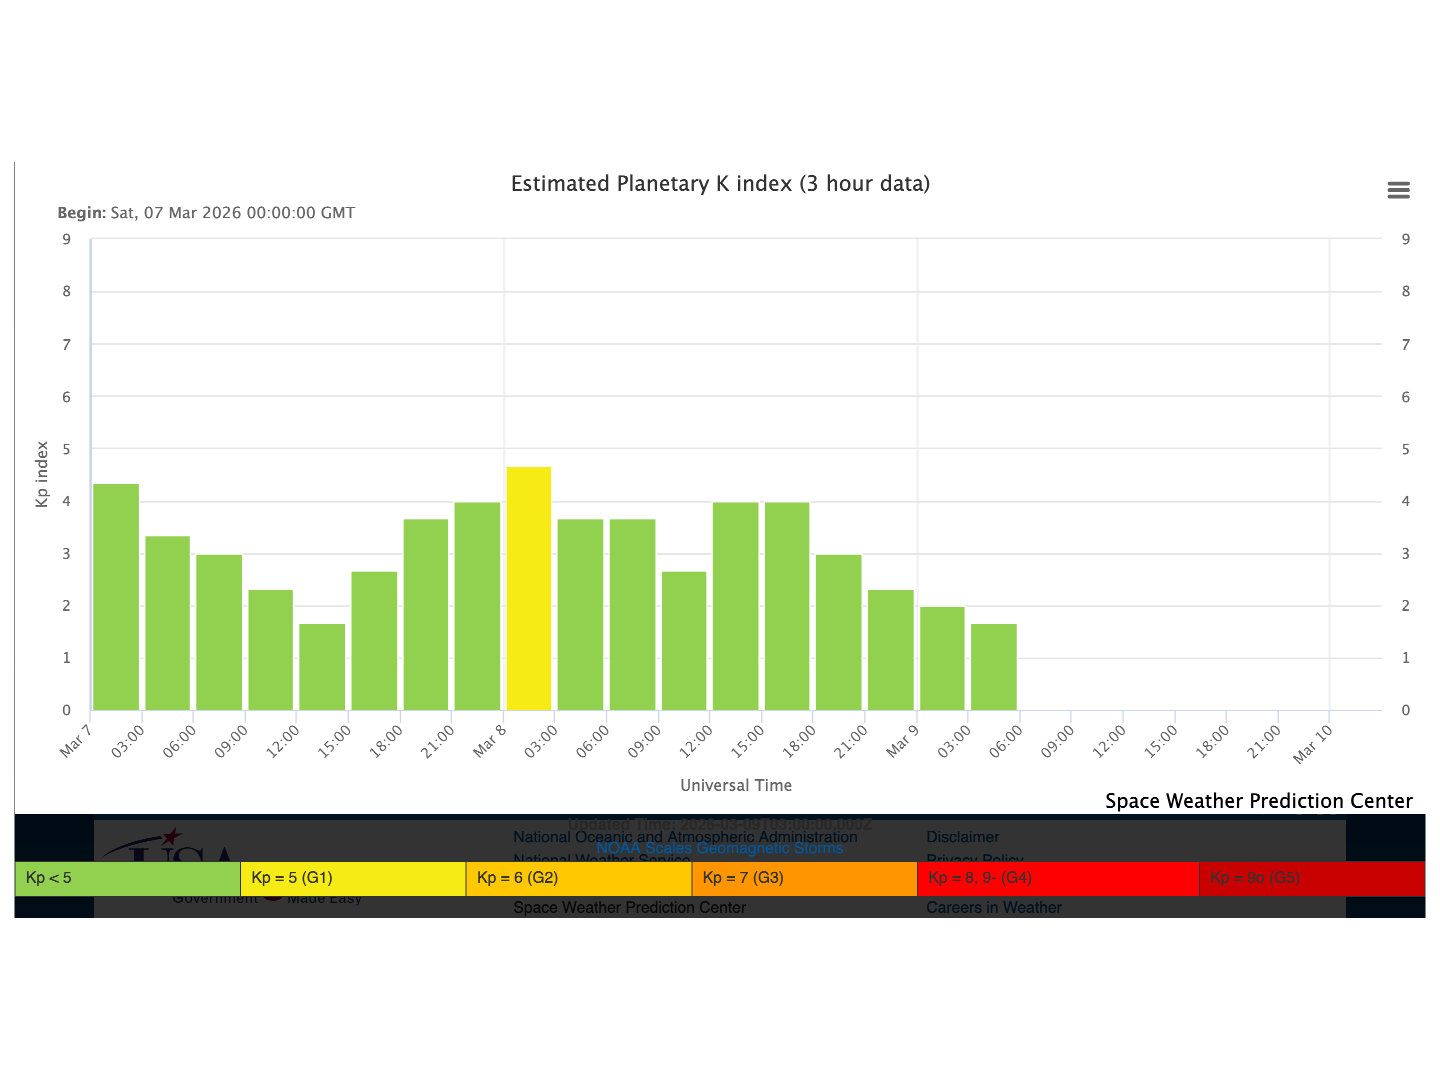The height and width of the screenshot is (1080, 1440).
Task: Click the Kp < 5 green legend swatch
Action: pos(127,878)
